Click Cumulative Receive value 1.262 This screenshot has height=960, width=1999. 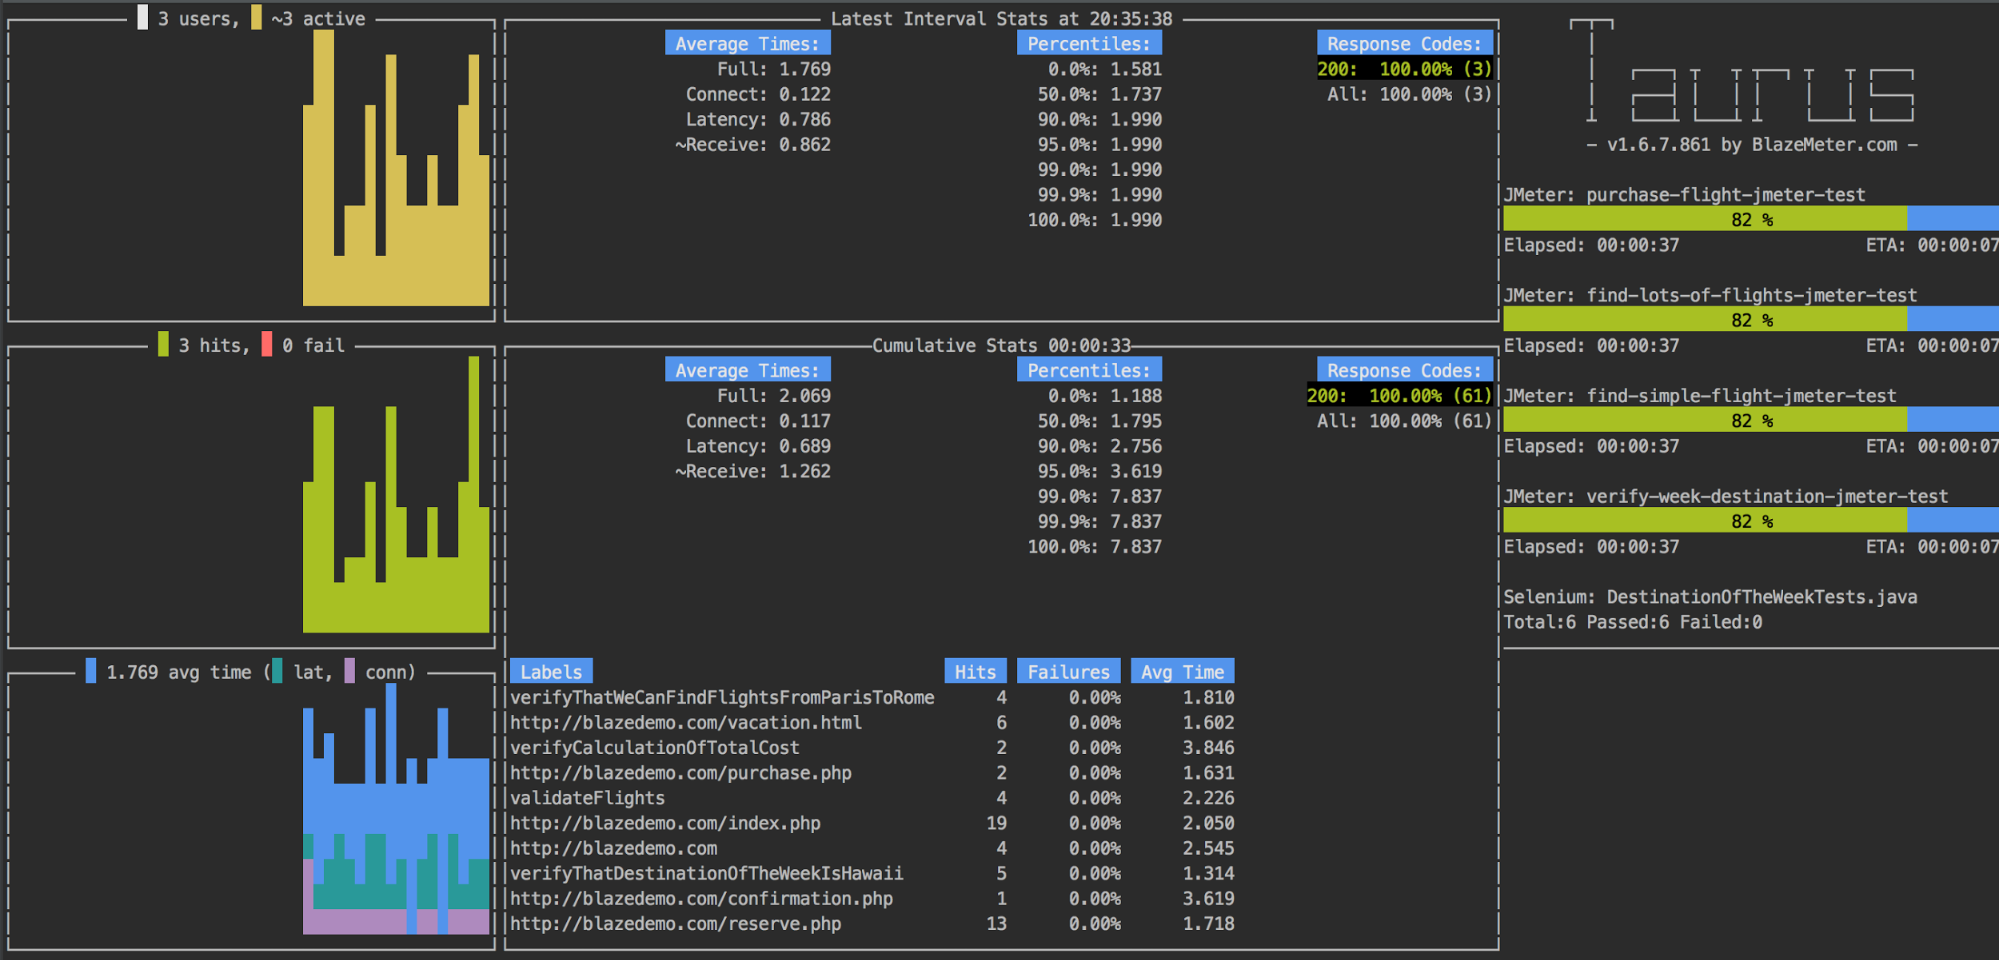pyautogui.click(x=805, y=470)
